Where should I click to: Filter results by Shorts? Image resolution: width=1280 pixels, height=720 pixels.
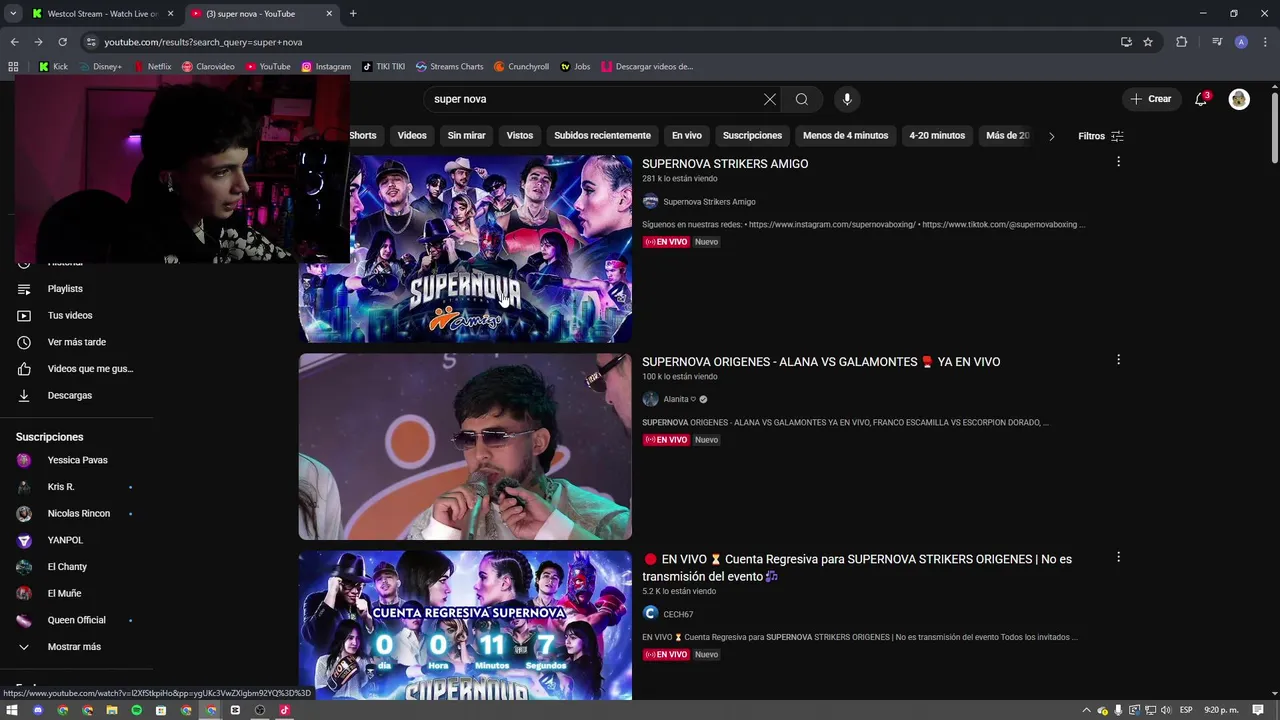click(363, 136)
